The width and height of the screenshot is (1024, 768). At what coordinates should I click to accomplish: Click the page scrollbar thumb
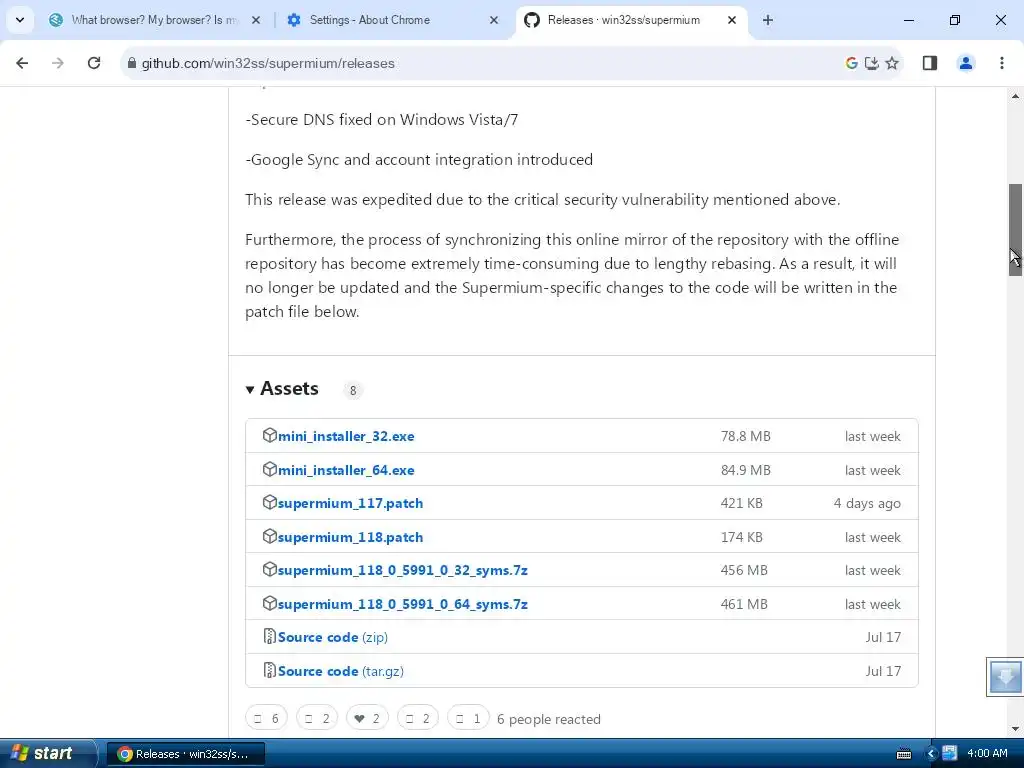pos(1015,230)
